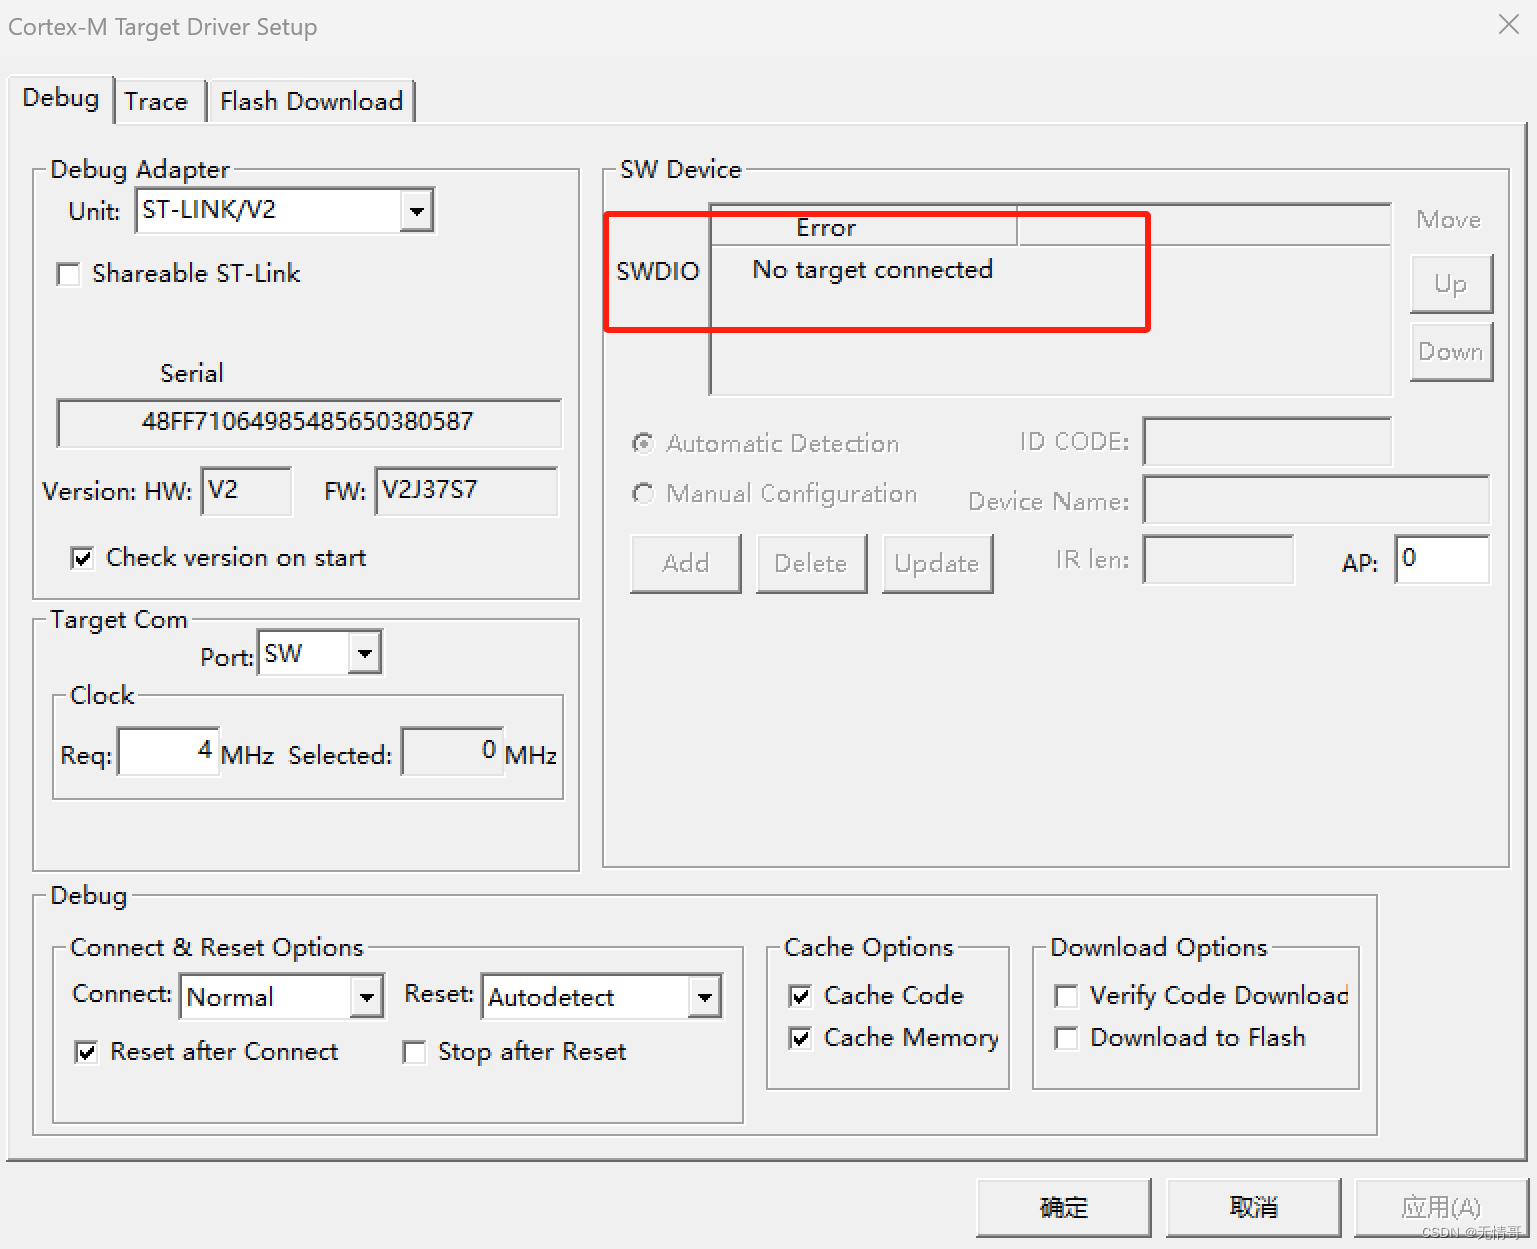This screenshot has width=1537, height=1249.
Task: Enable Verify Code Download
Action: pos(1066,996)
